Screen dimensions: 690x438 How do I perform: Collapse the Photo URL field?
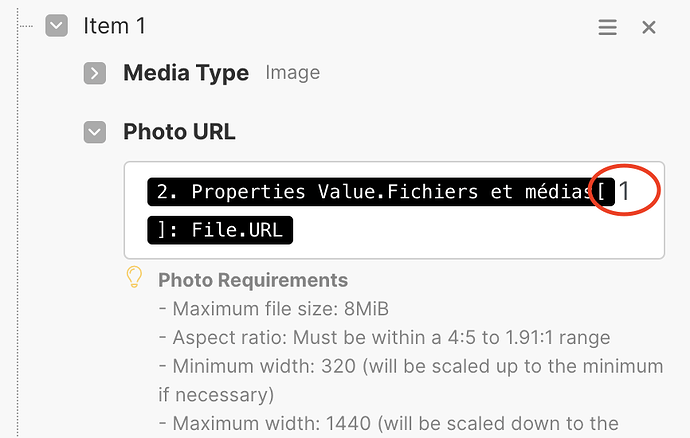(95, 132)
